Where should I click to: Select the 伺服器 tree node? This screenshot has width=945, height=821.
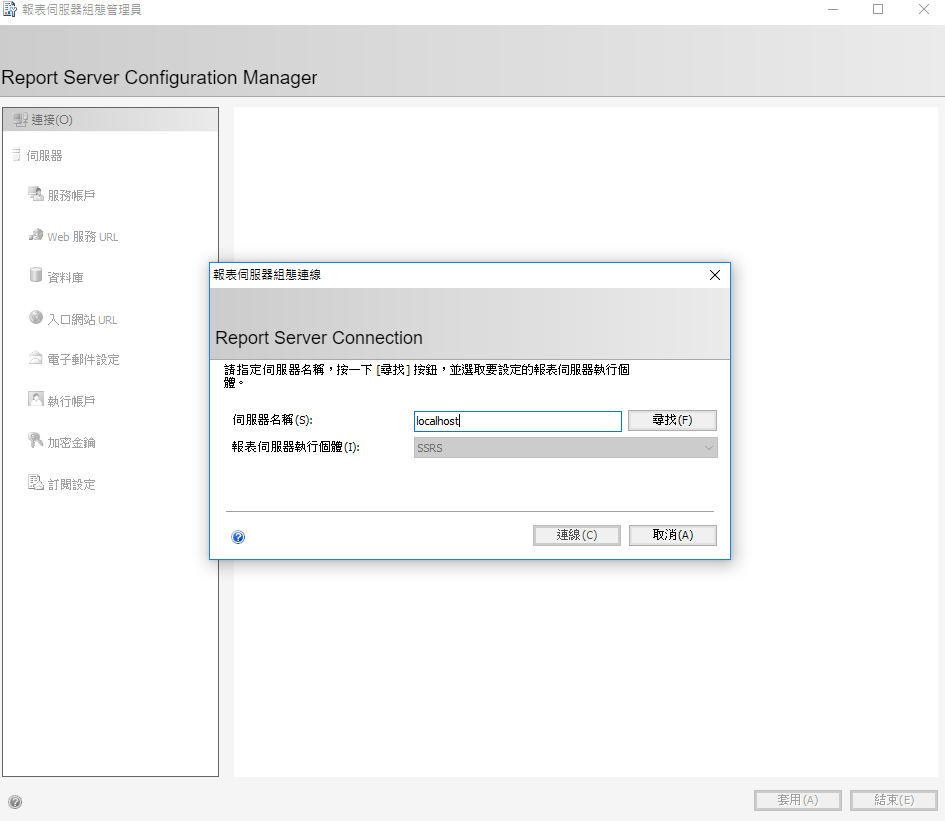point(44,156)
